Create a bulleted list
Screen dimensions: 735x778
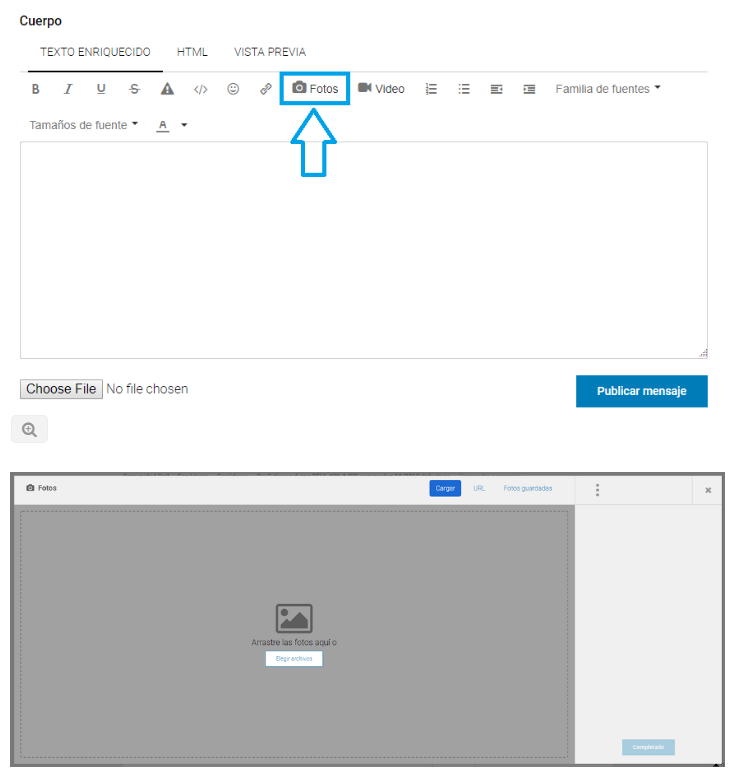[464, 89]
